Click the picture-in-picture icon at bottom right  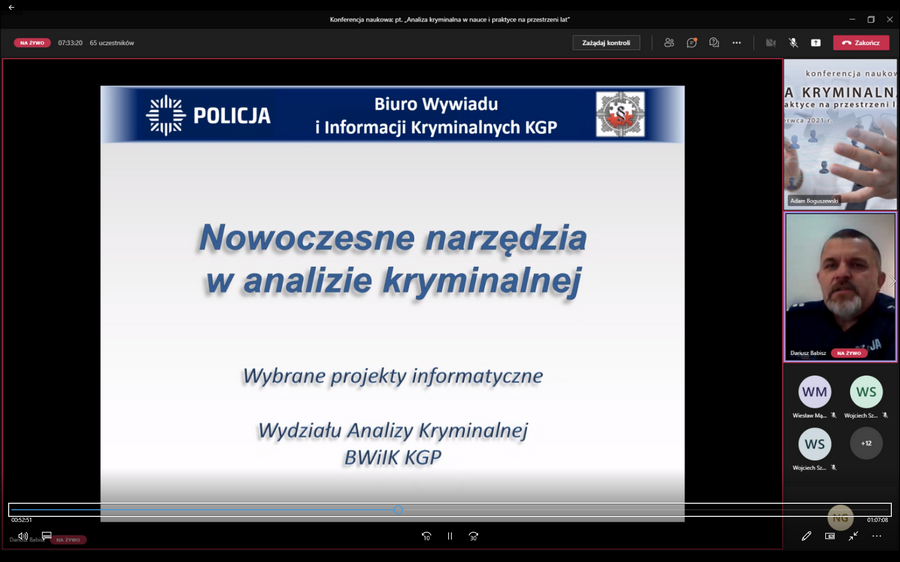(829, 536)
